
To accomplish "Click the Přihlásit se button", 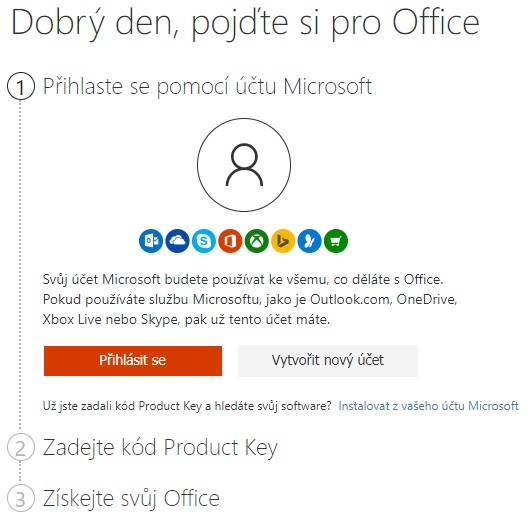I will 133,361.
